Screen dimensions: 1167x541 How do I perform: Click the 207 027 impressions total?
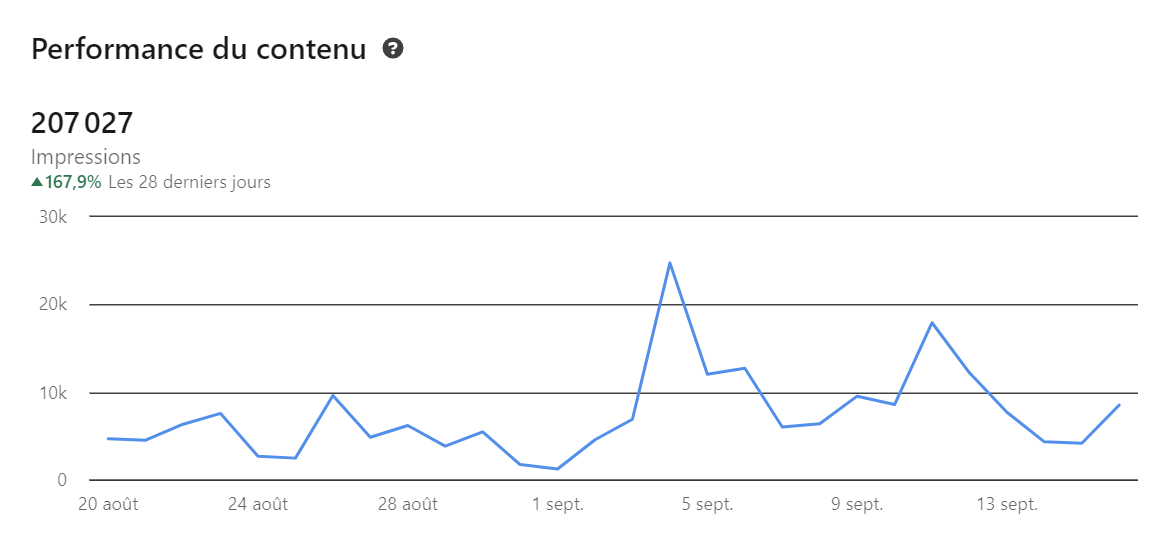(82, 123)
